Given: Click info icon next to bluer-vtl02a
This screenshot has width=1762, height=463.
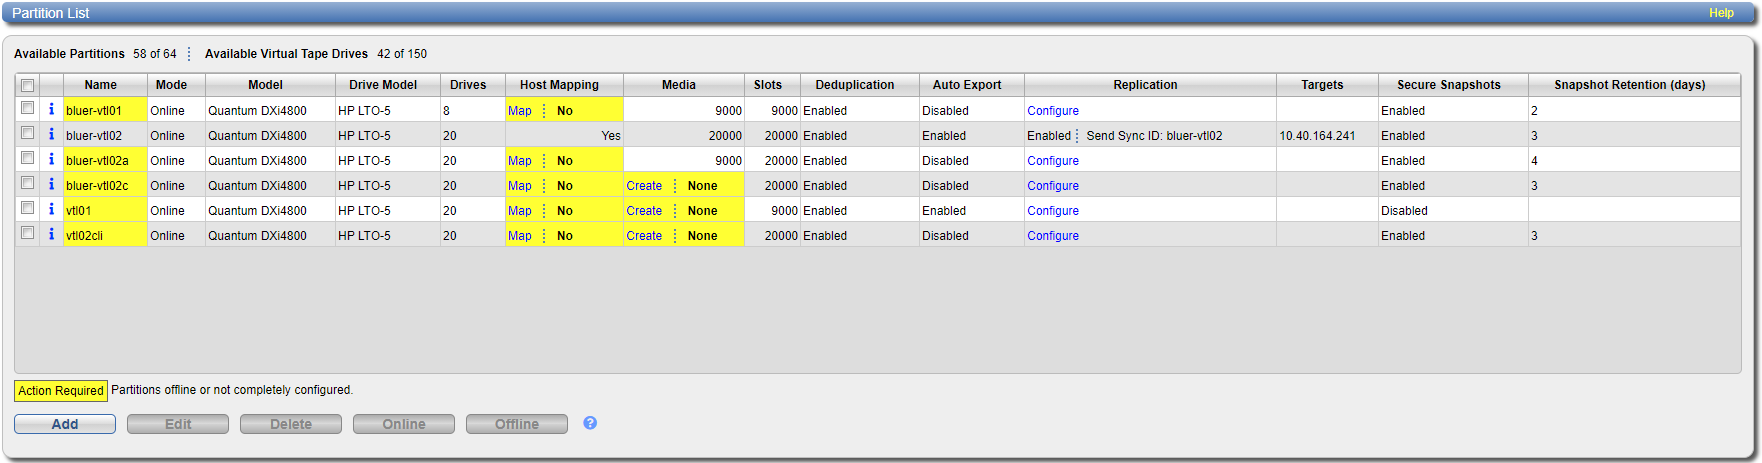Looking at the screenshot, I should (52, 159).
